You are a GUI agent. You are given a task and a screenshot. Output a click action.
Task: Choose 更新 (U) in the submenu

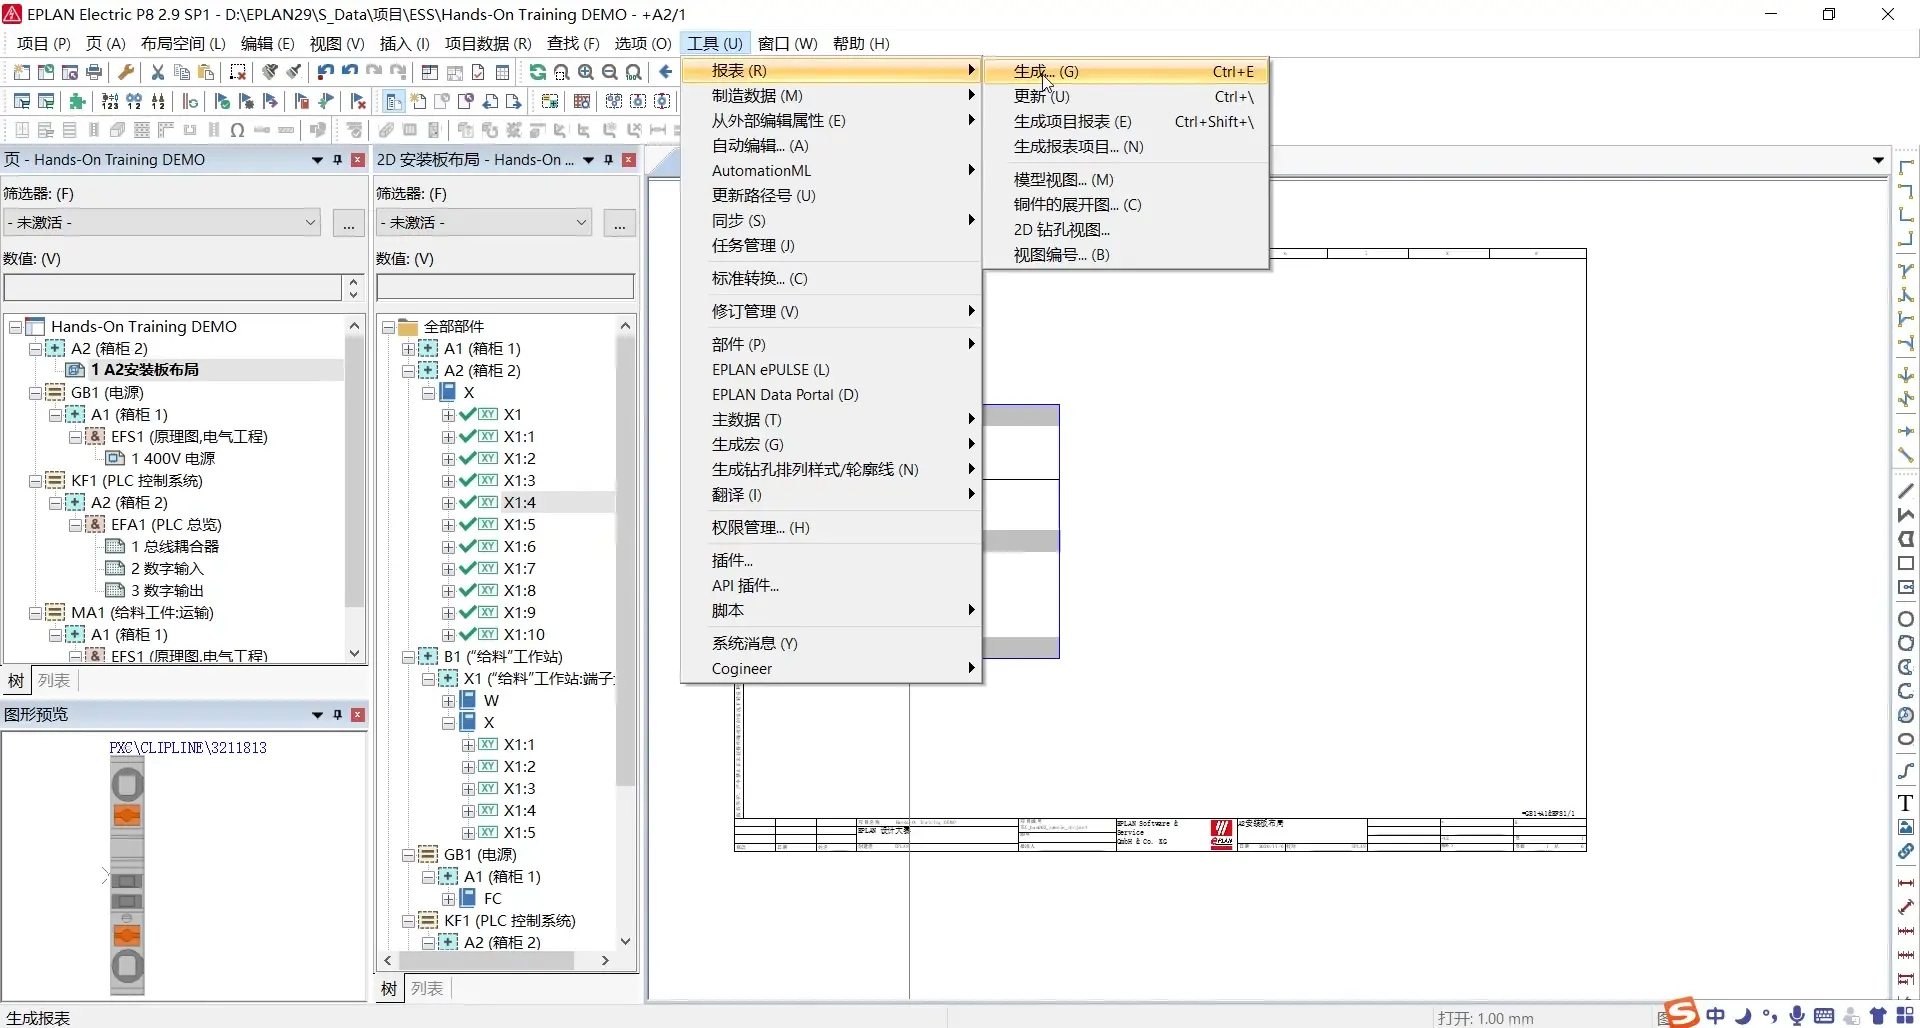coord(1126,96)
